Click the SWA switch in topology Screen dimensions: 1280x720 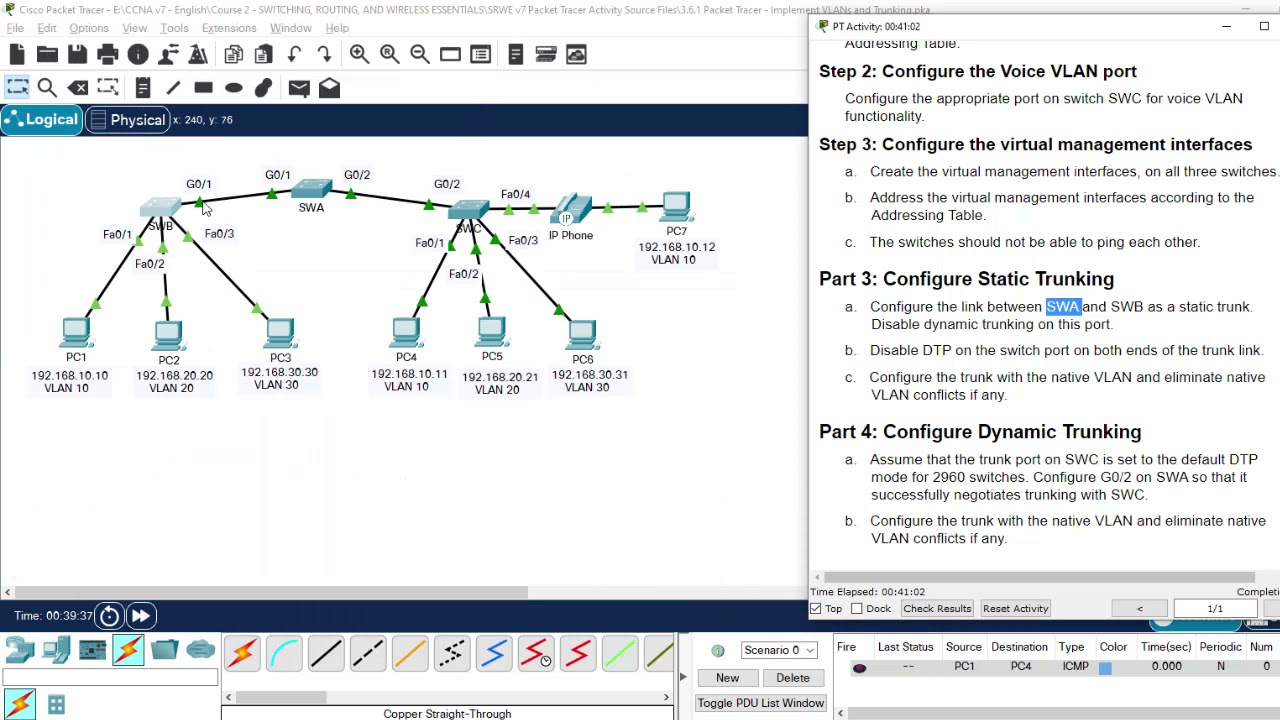[x=312, y=189]
